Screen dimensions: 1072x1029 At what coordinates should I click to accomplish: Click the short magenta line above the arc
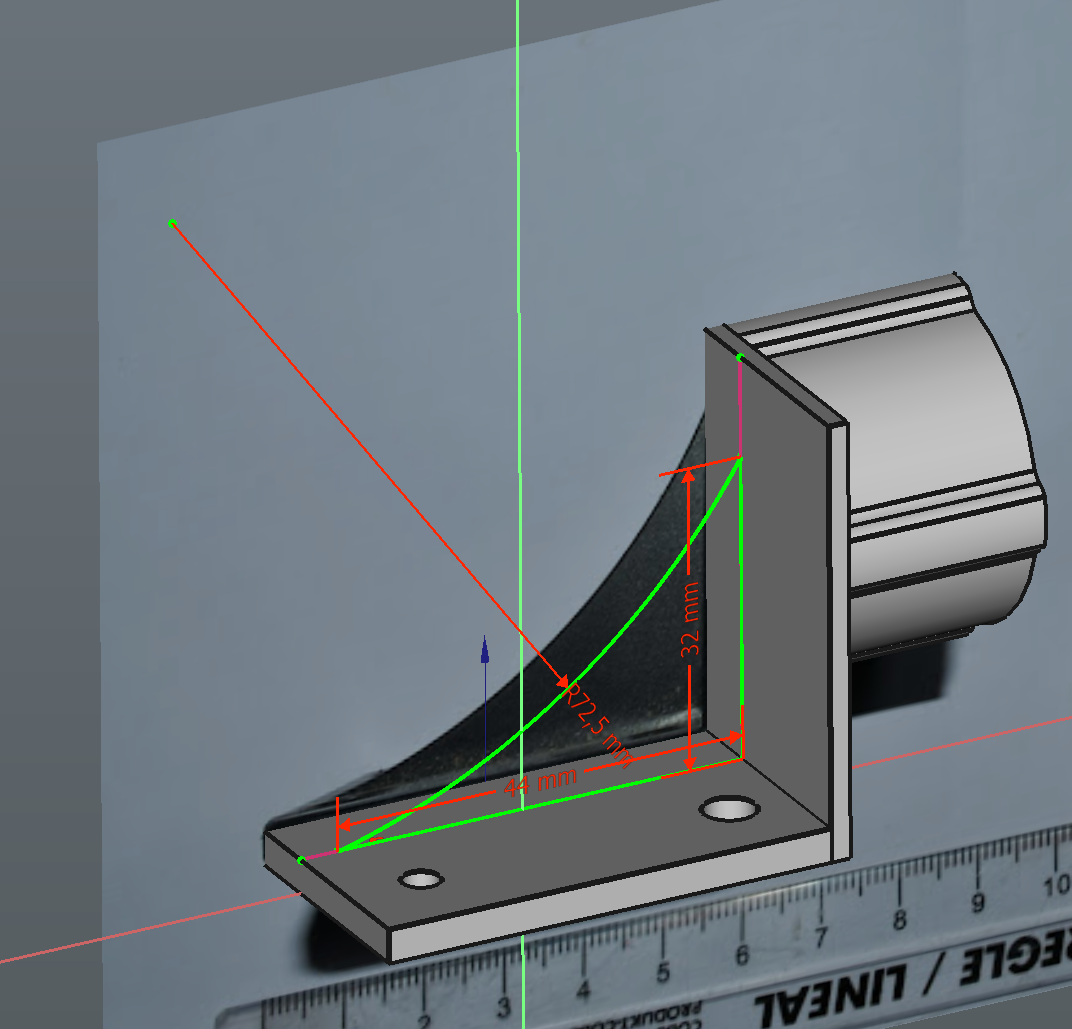point(740,405)
